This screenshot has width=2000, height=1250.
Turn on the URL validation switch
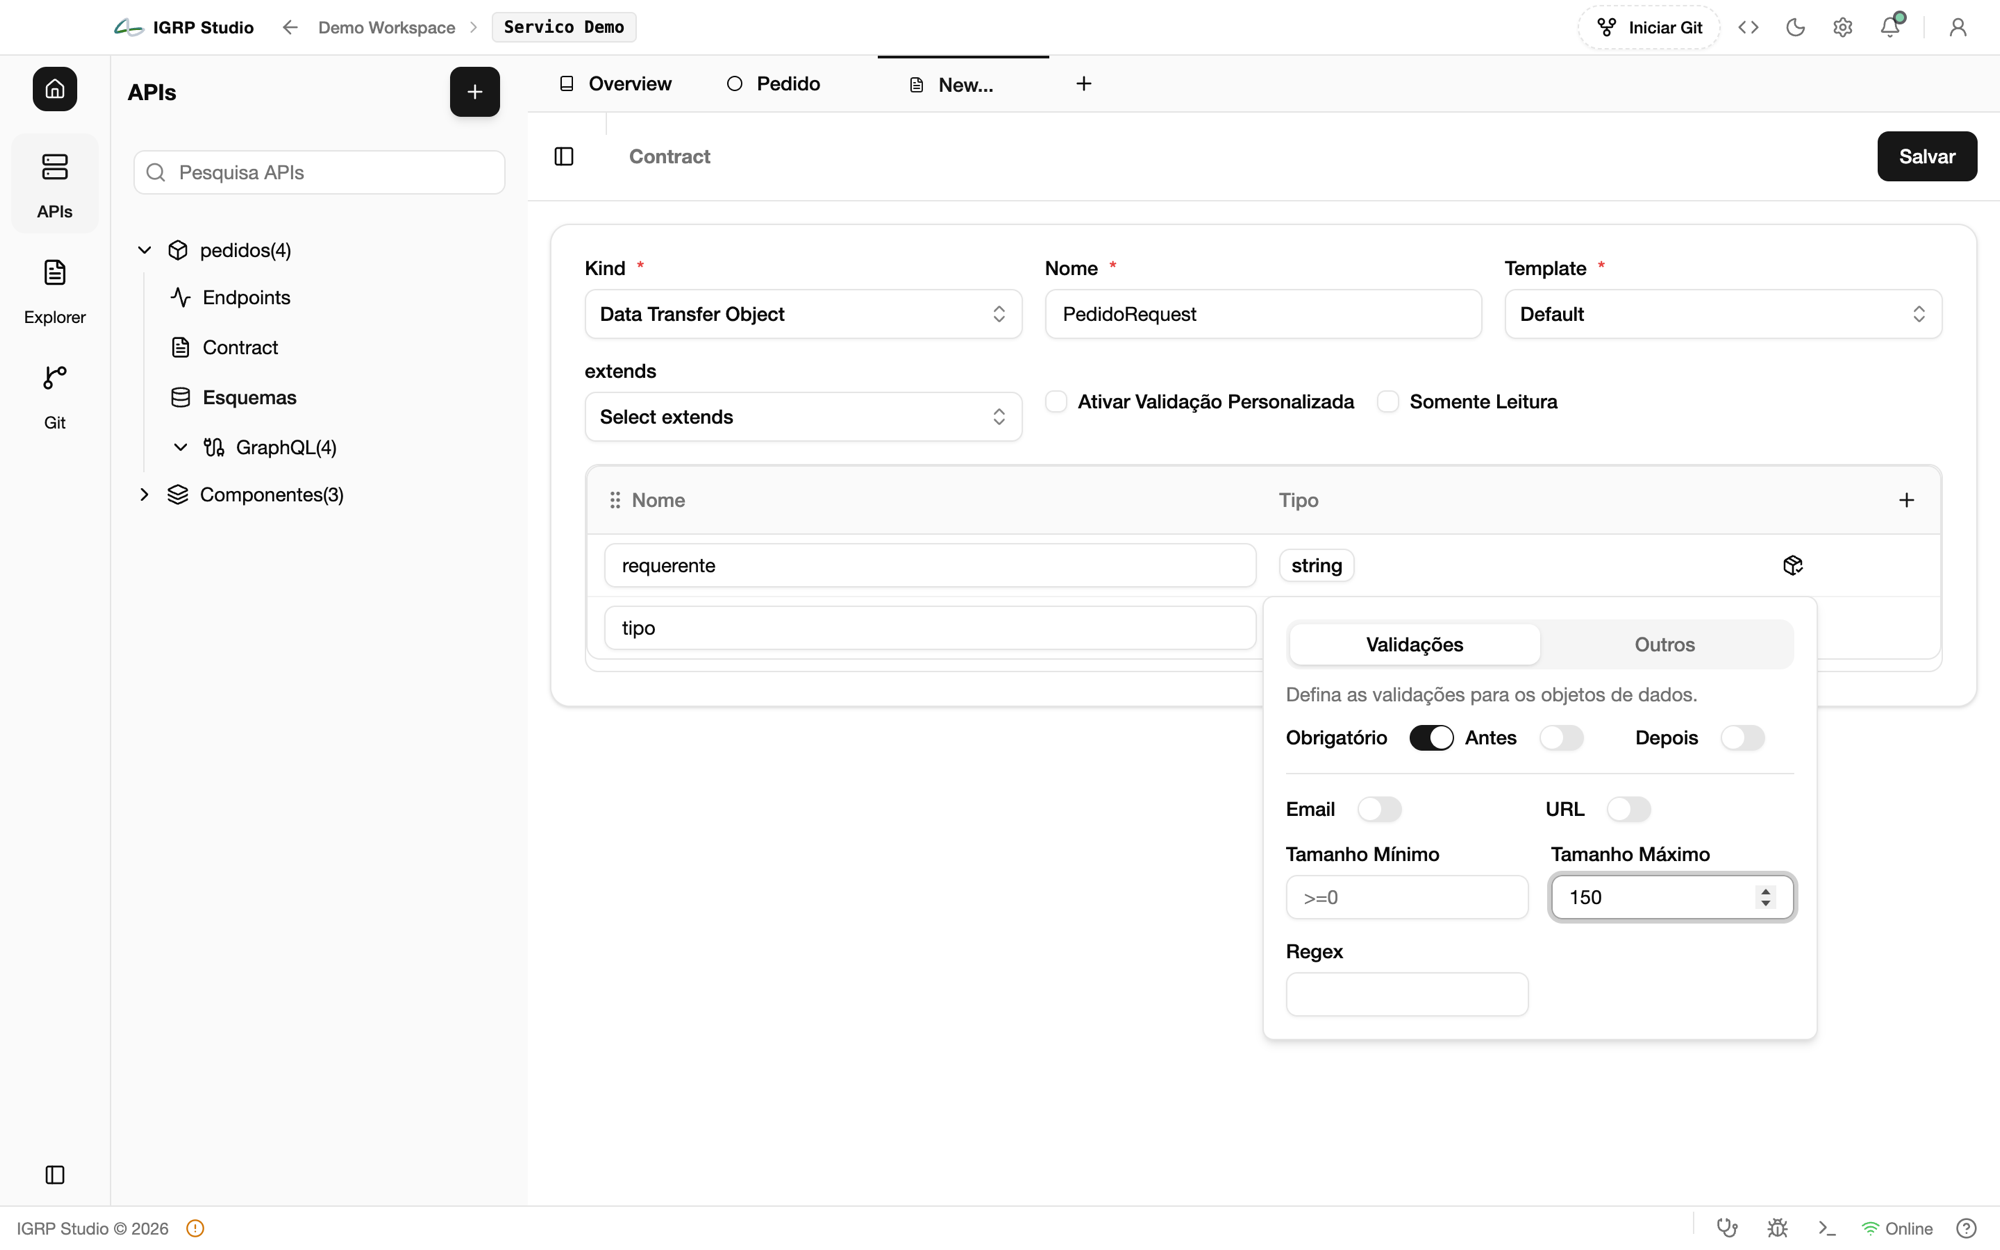[1628, 809]
